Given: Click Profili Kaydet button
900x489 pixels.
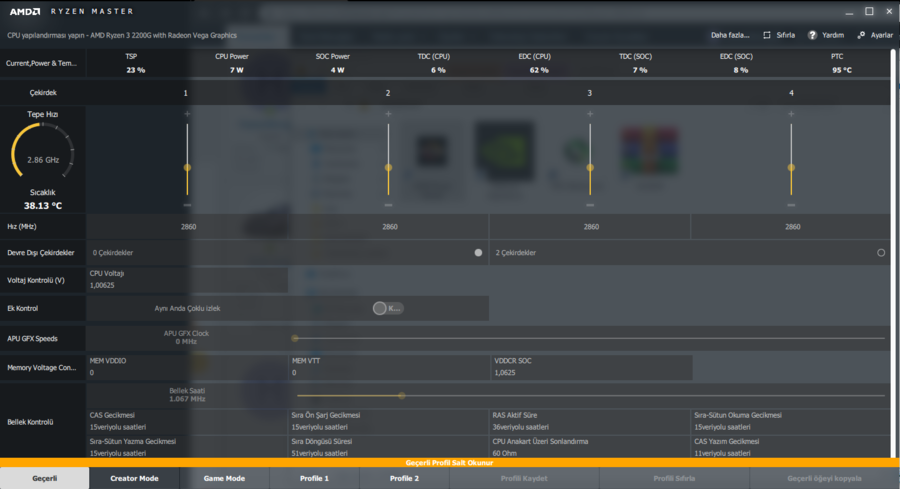Looking at the screenshot, I should 524,478.
